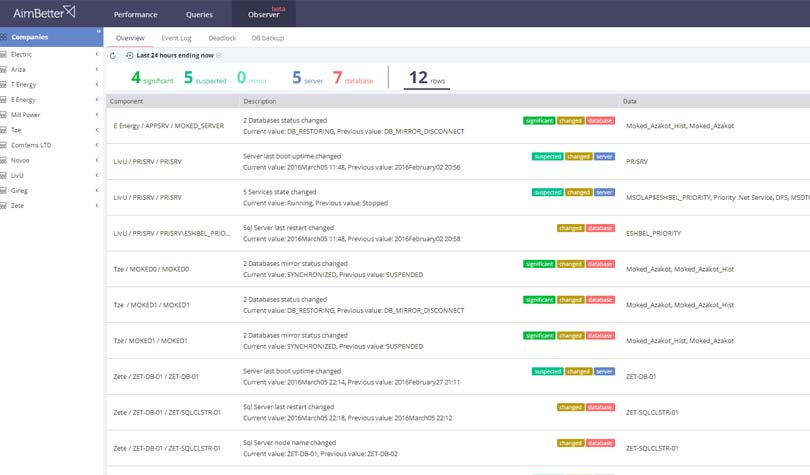Click the Companies grid icon in sidebar header
Image resolution: width=810 pixels, height=475 pixels.
[4, 37]
